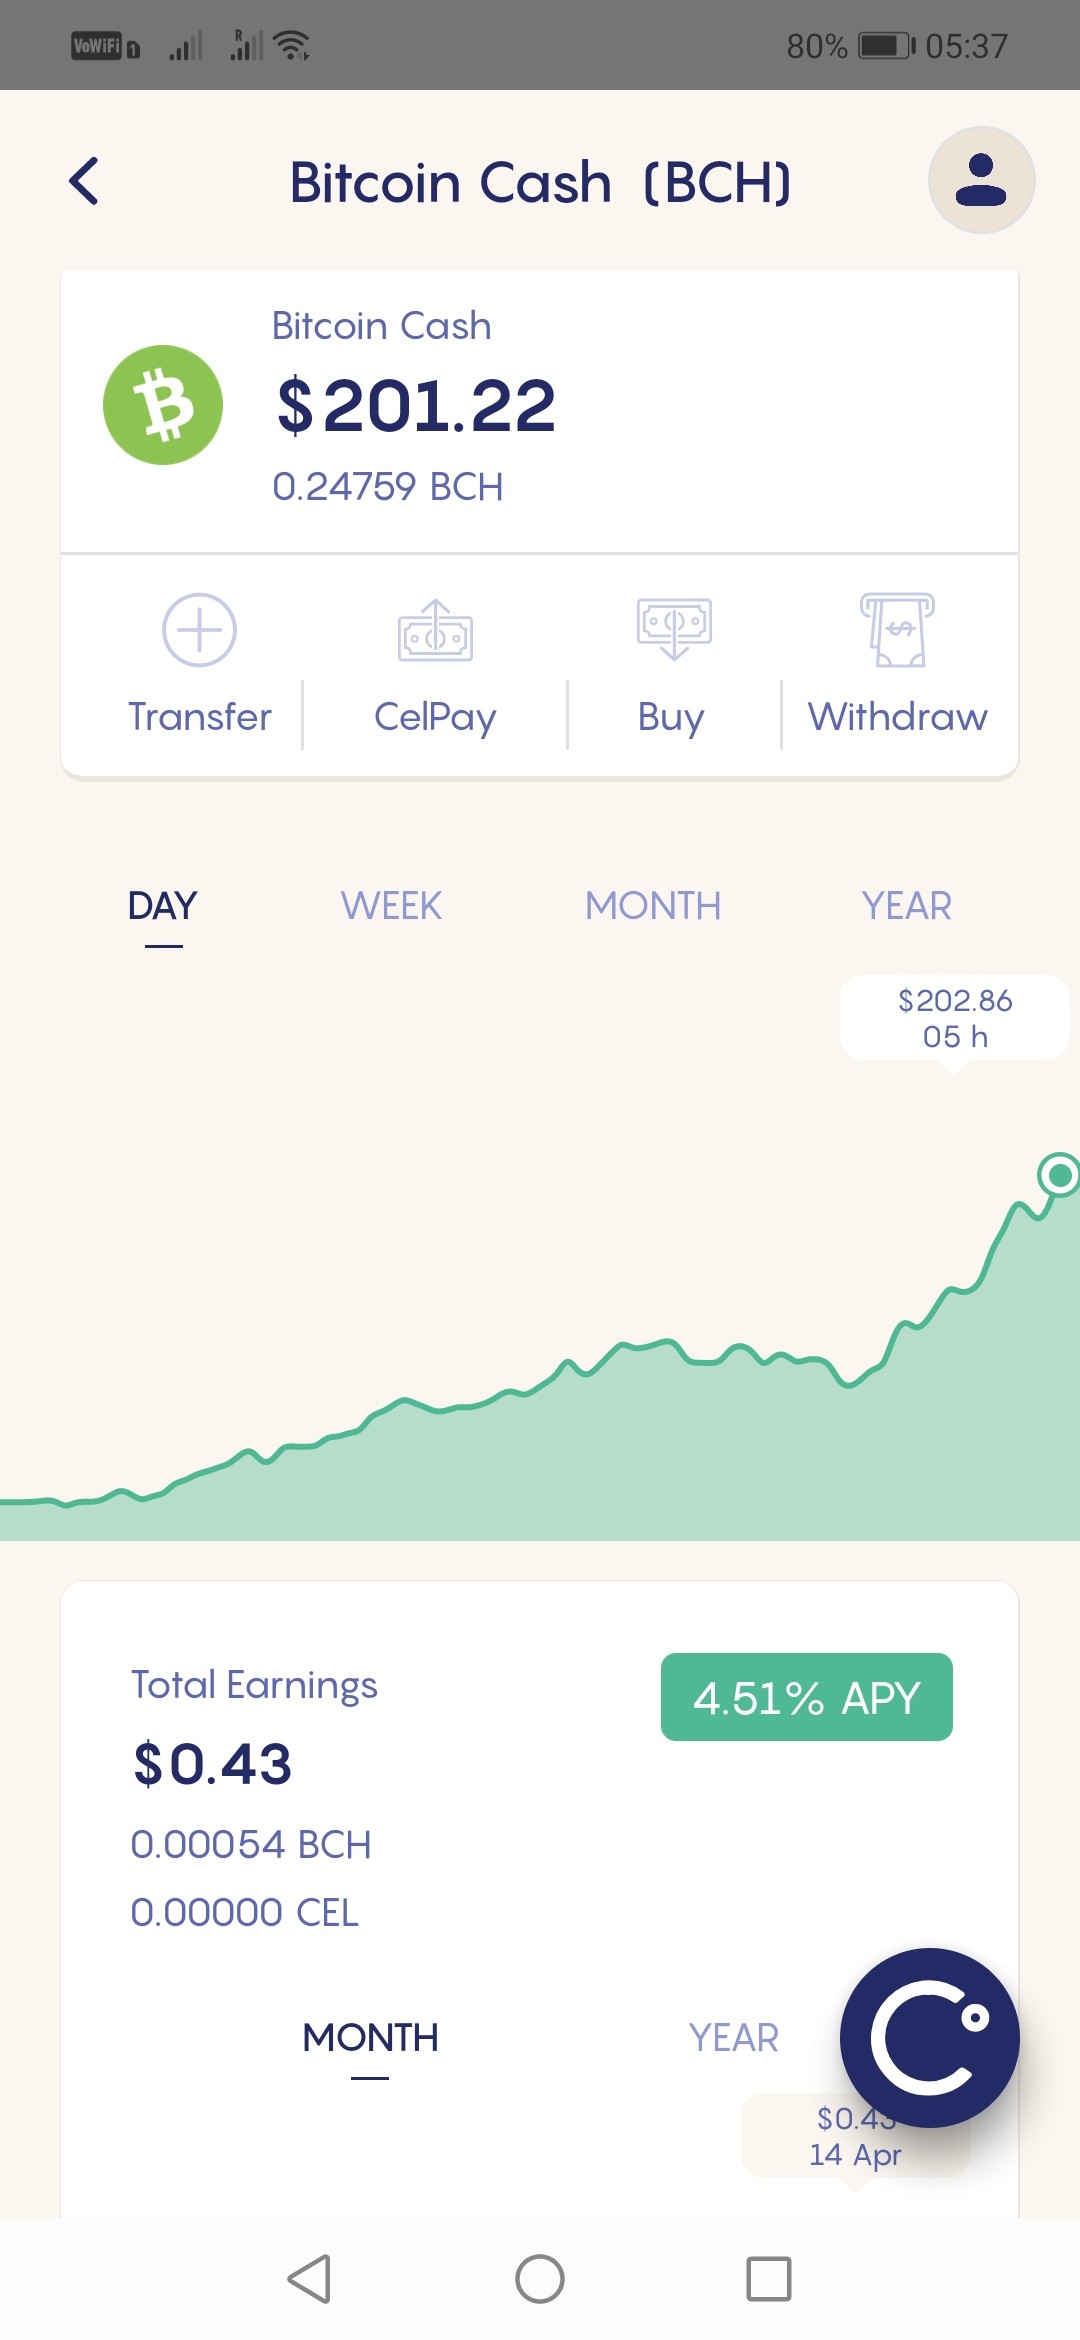Tap the Withdraw ATM icon

(x=897, y=630)
